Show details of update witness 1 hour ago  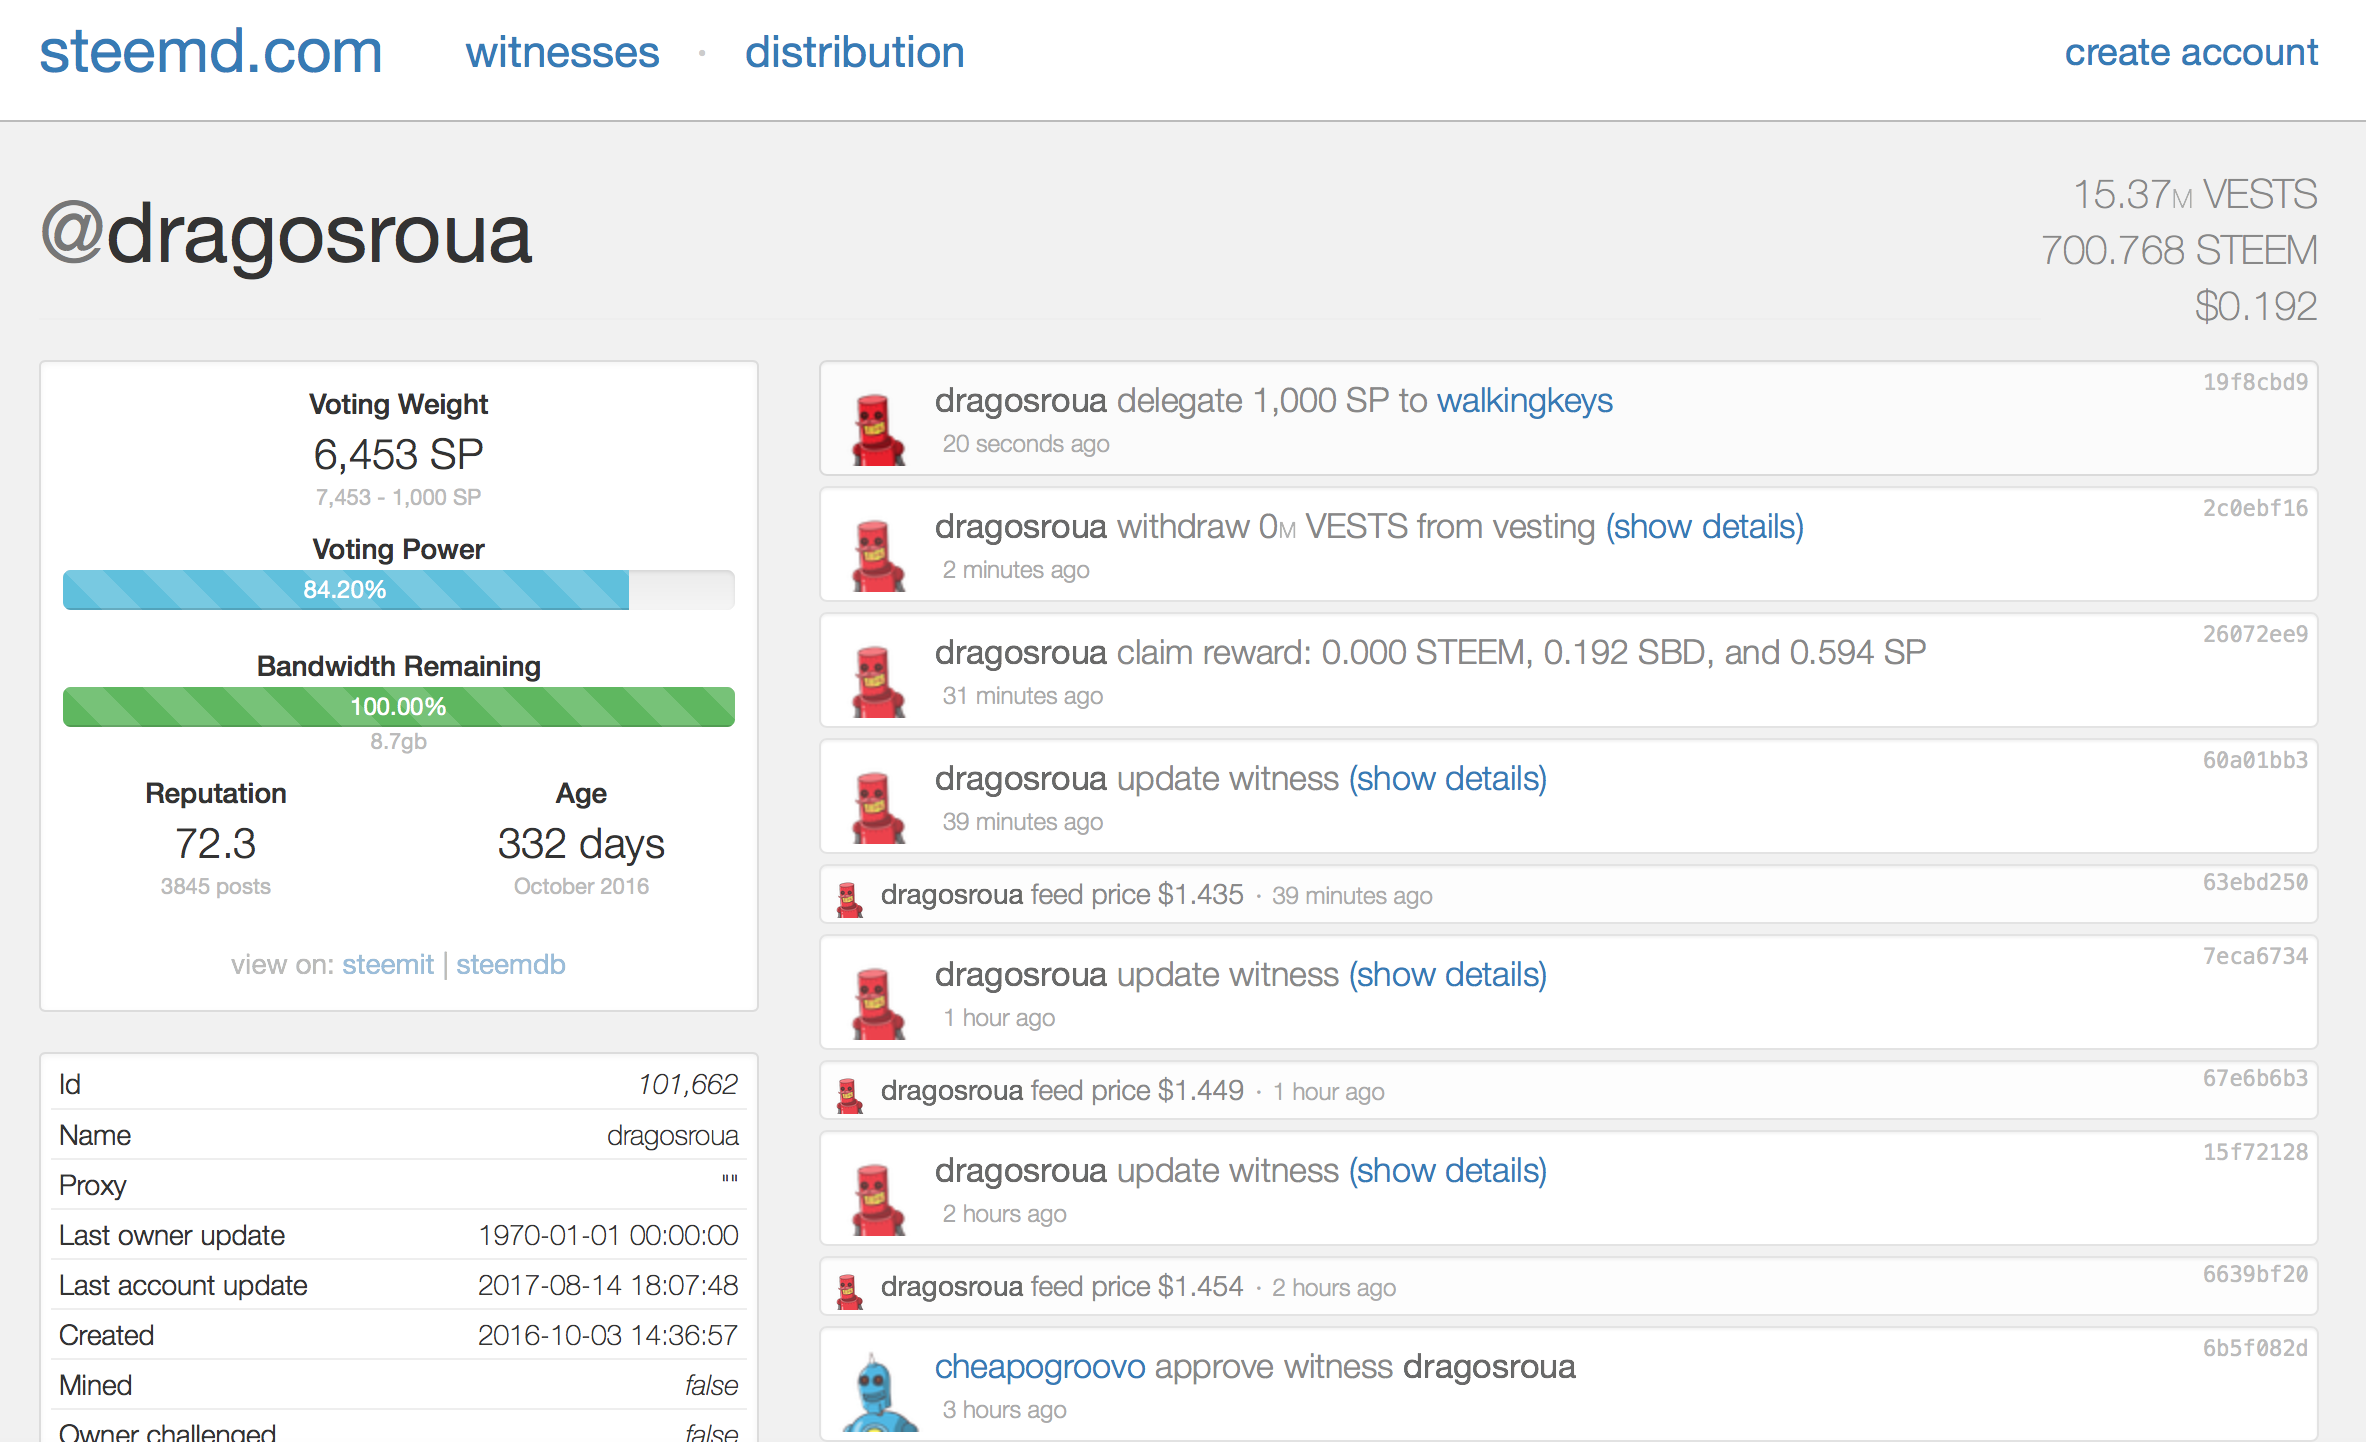point(1447,974)
